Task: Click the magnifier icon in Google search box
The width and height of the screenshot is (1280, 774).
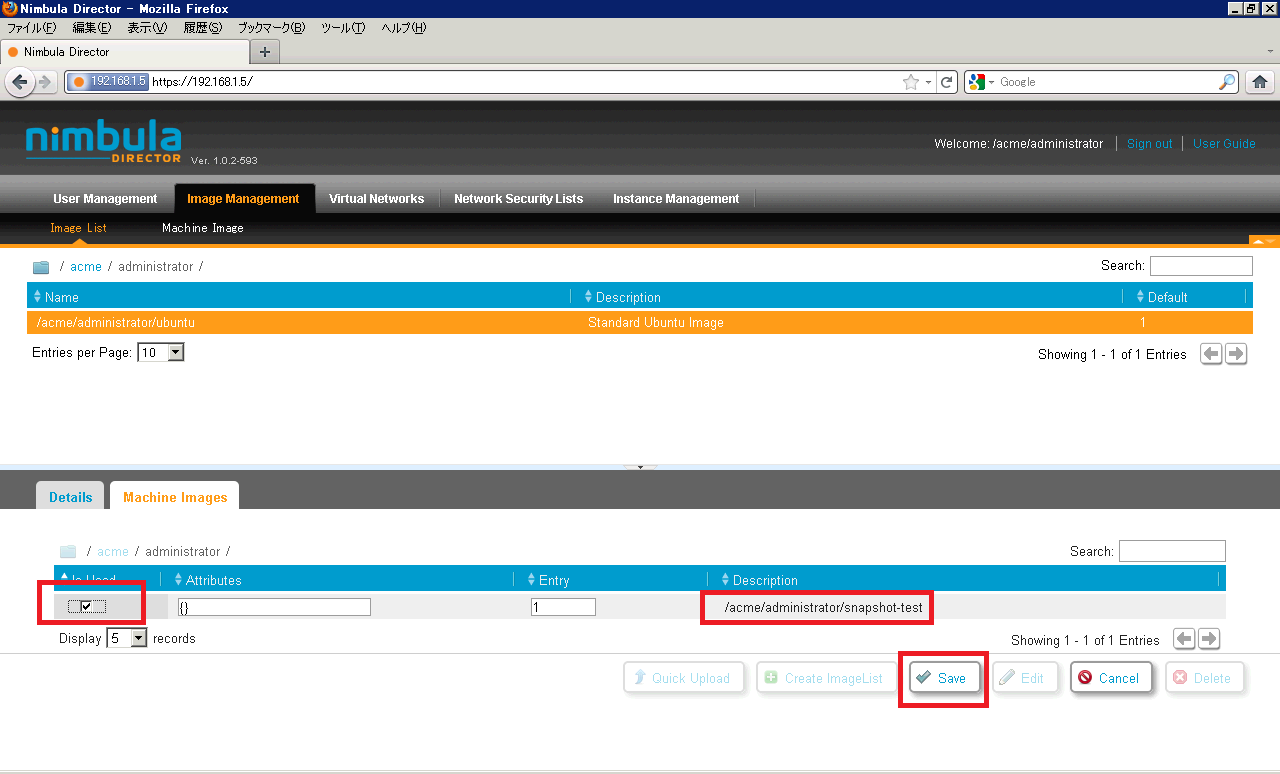Action: [x=1227, y=82]
